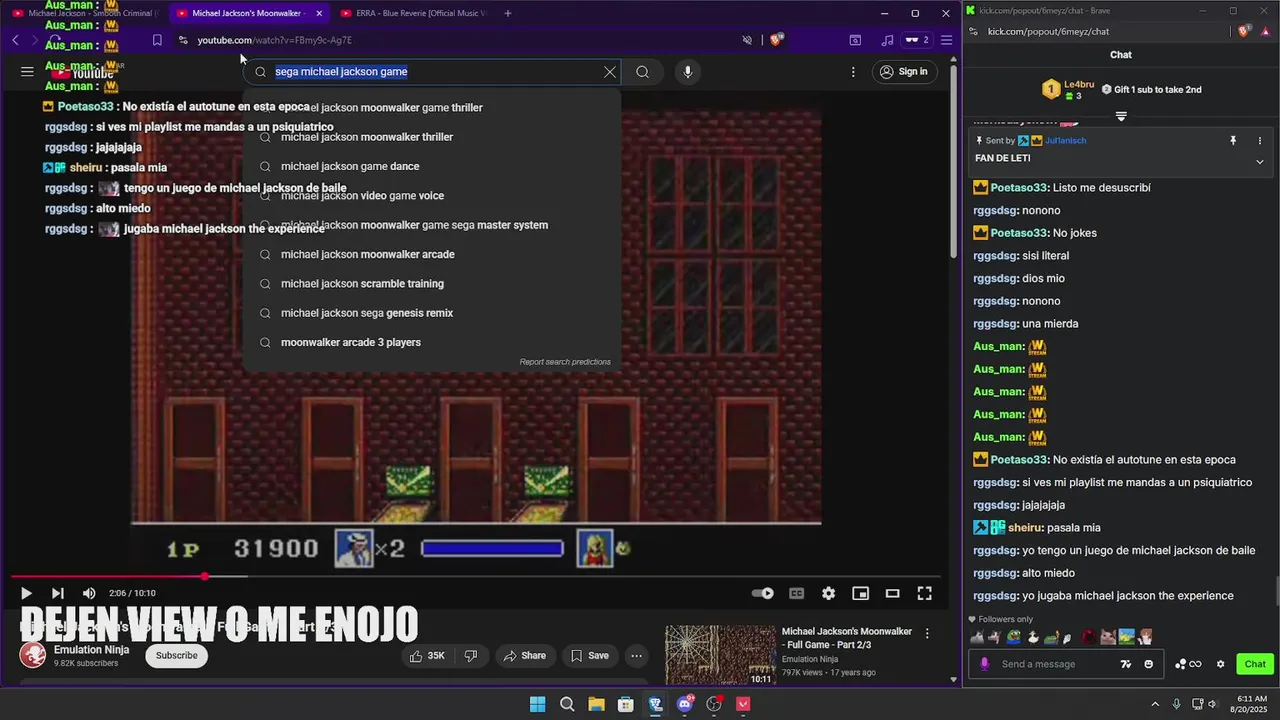The width and height of the screenshot is (1280, 720).
Task: Mute the YouTube player volume
Action: click(x=89, y=593)
